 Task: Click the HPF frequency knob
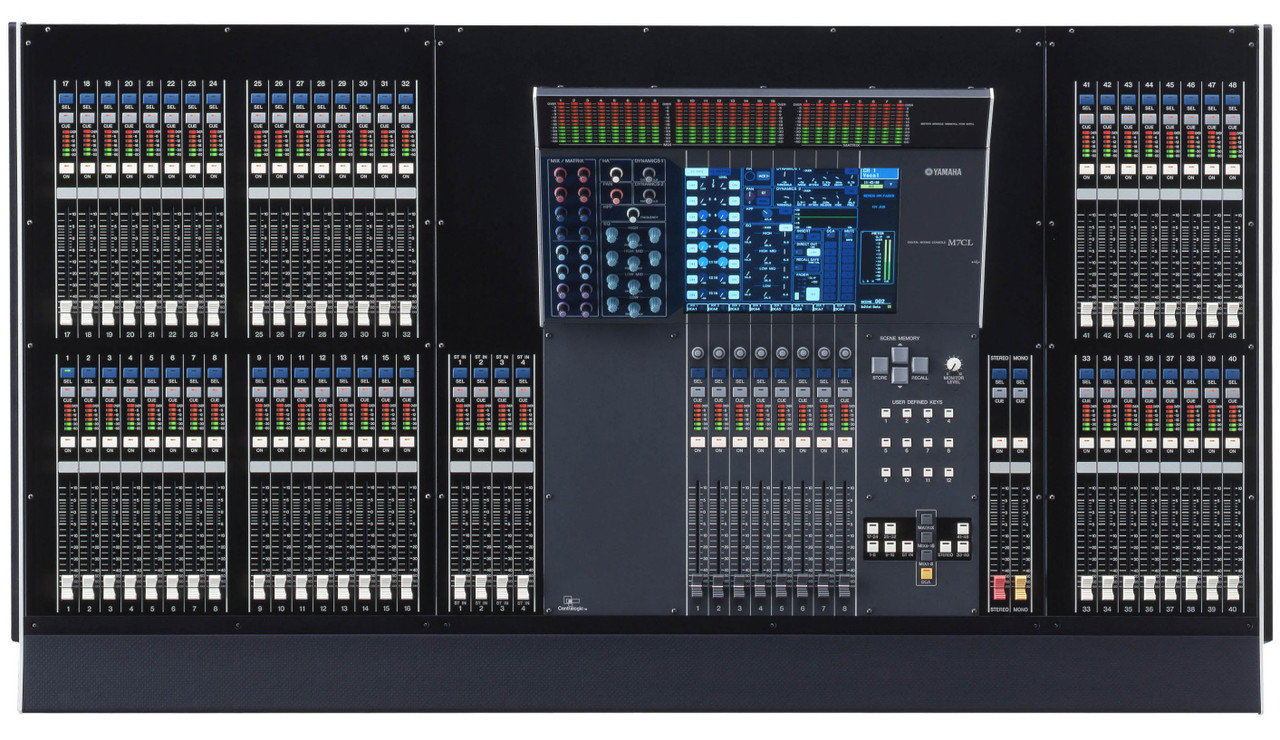click(632, 215)
